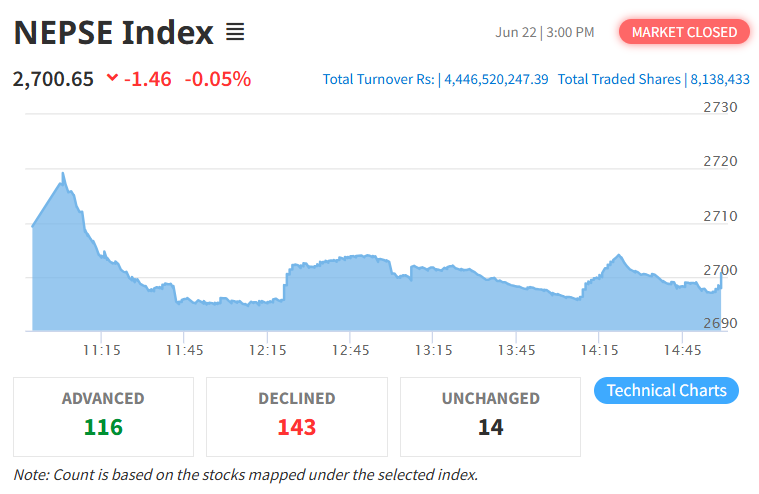Click the MARKET CLOSED status badge
This screenshot has height=494, width=759.
[x=684, y=32]
